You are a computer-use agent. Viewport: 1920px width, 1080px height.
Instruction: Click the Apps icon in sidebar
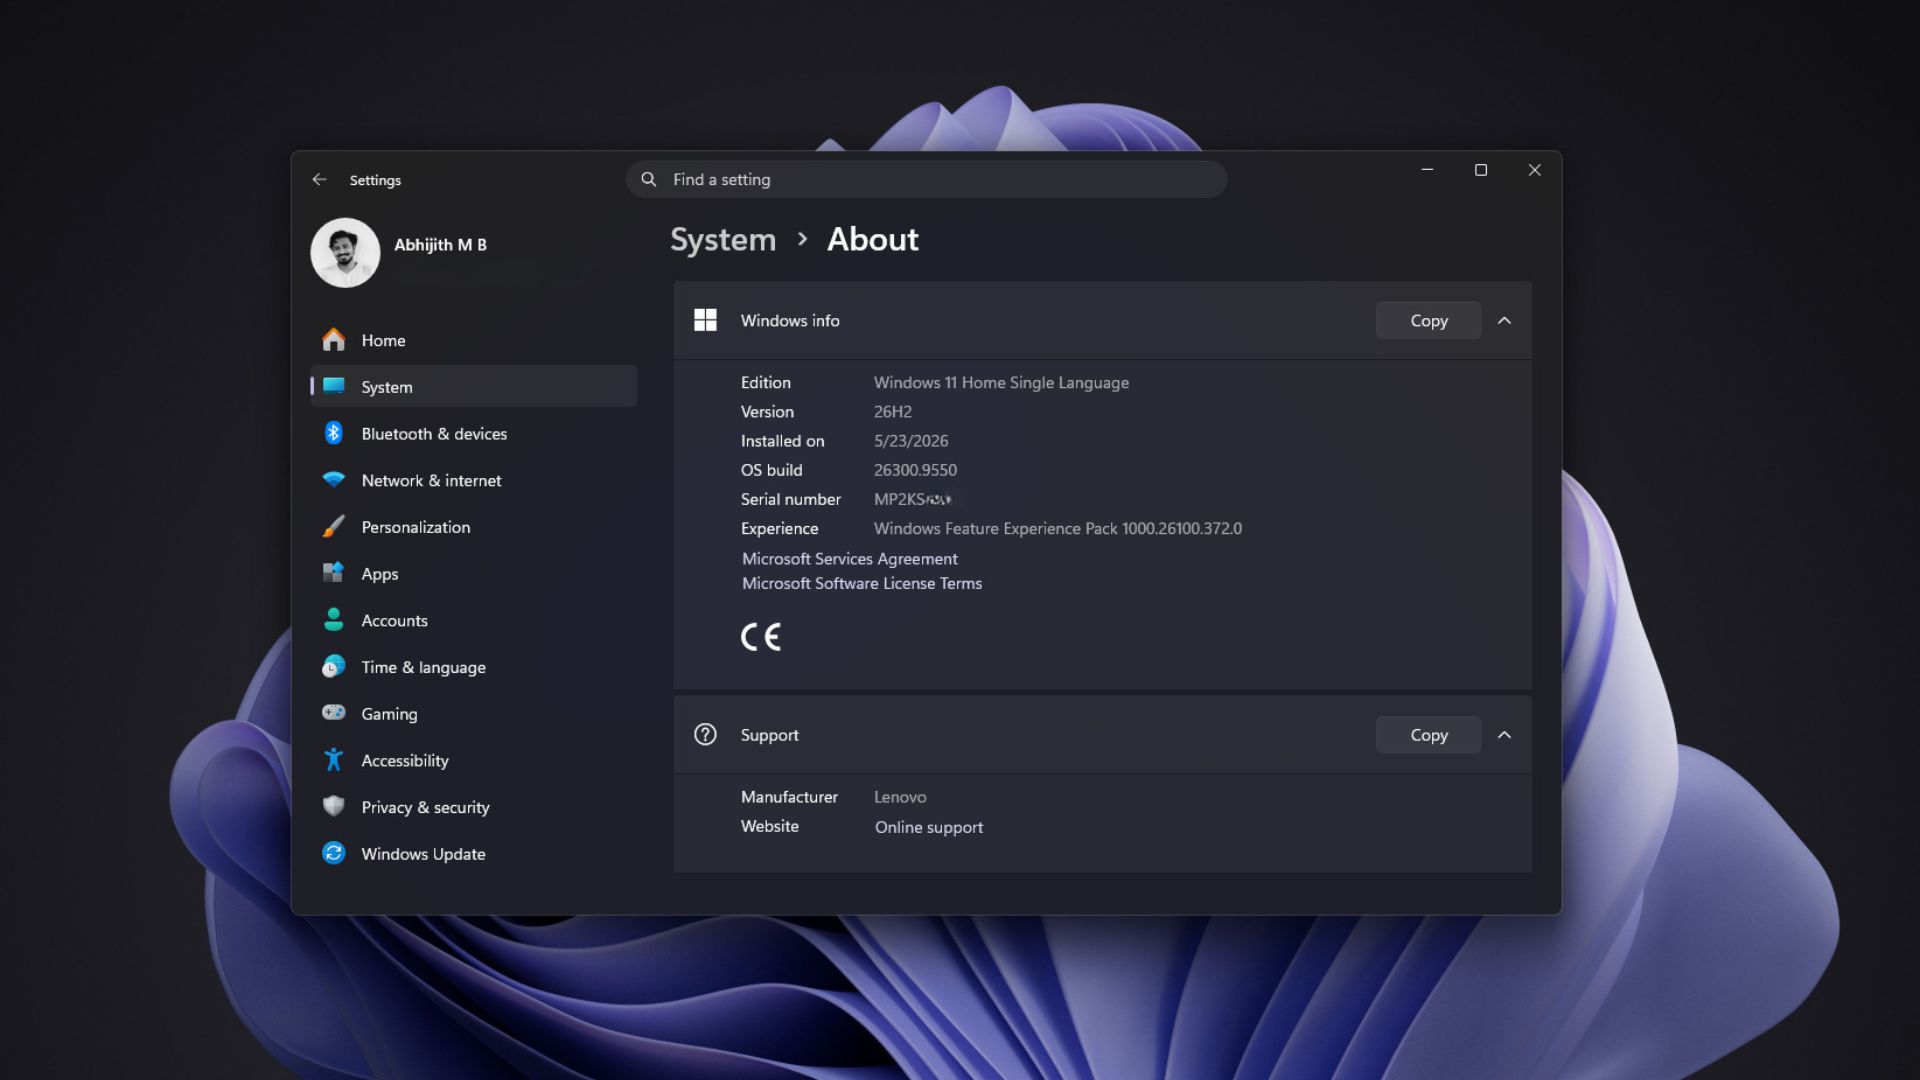point(334,573)
